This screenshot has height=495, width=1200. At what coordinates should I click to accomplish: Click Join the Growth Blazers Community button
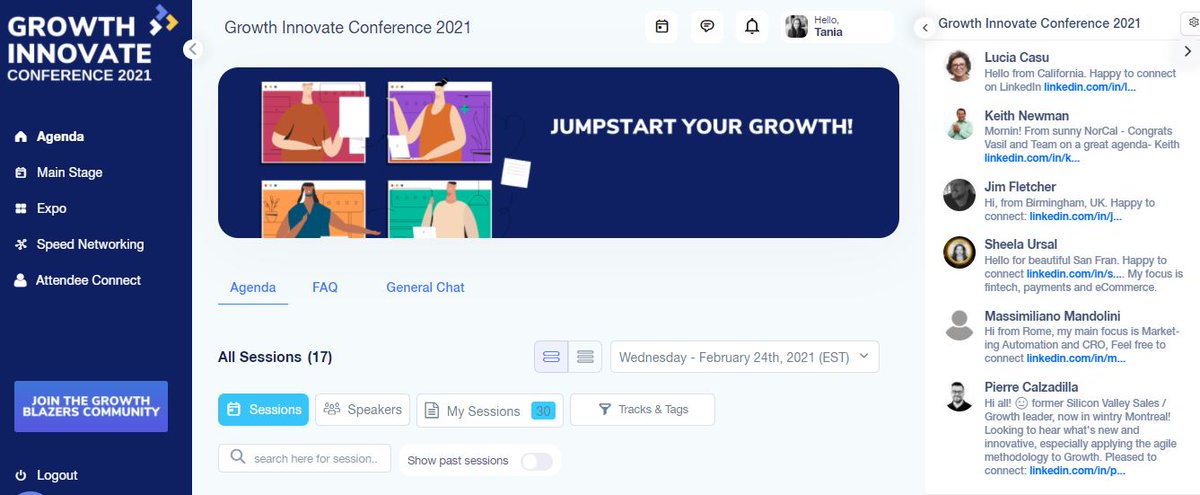point(90,406)
